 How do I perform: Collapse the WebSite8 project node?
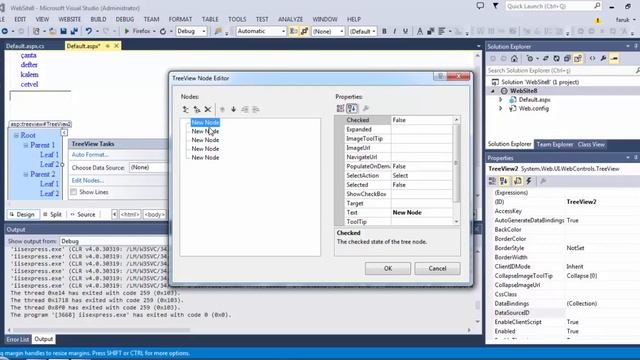click(493, 91)
